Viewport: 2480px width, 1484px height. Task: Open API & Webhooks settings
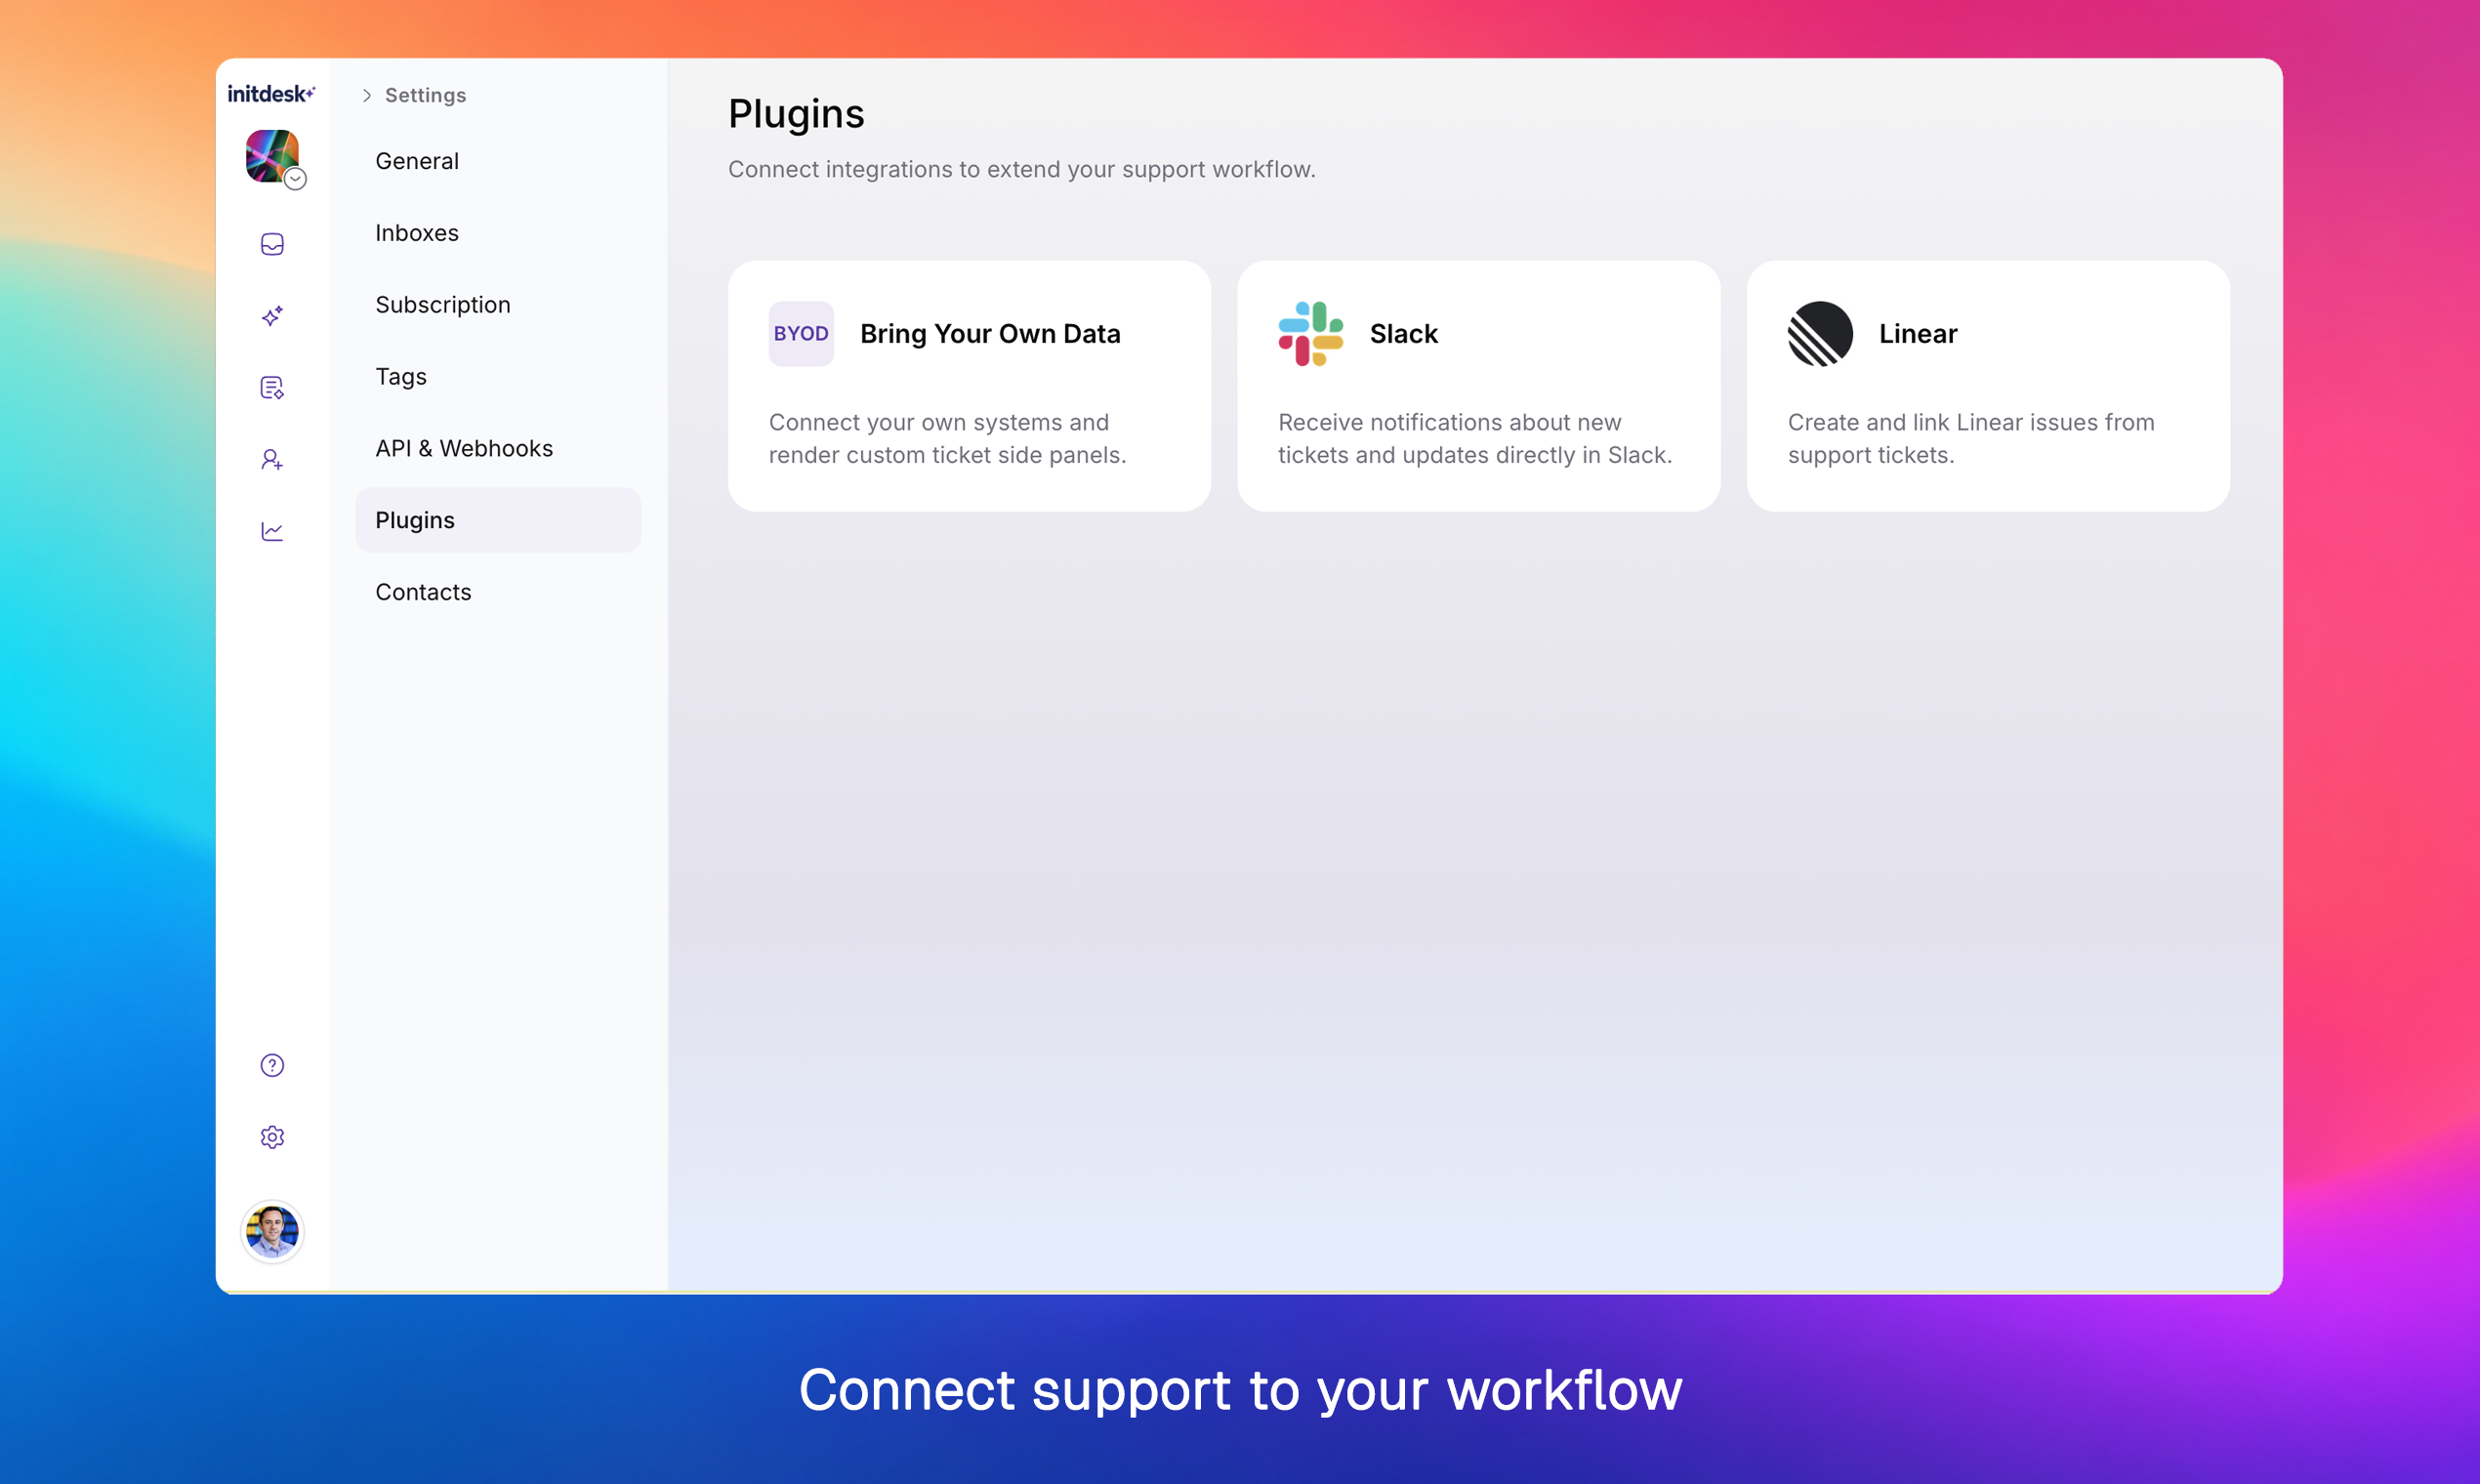pyautogui.click(x=498, y=448)
